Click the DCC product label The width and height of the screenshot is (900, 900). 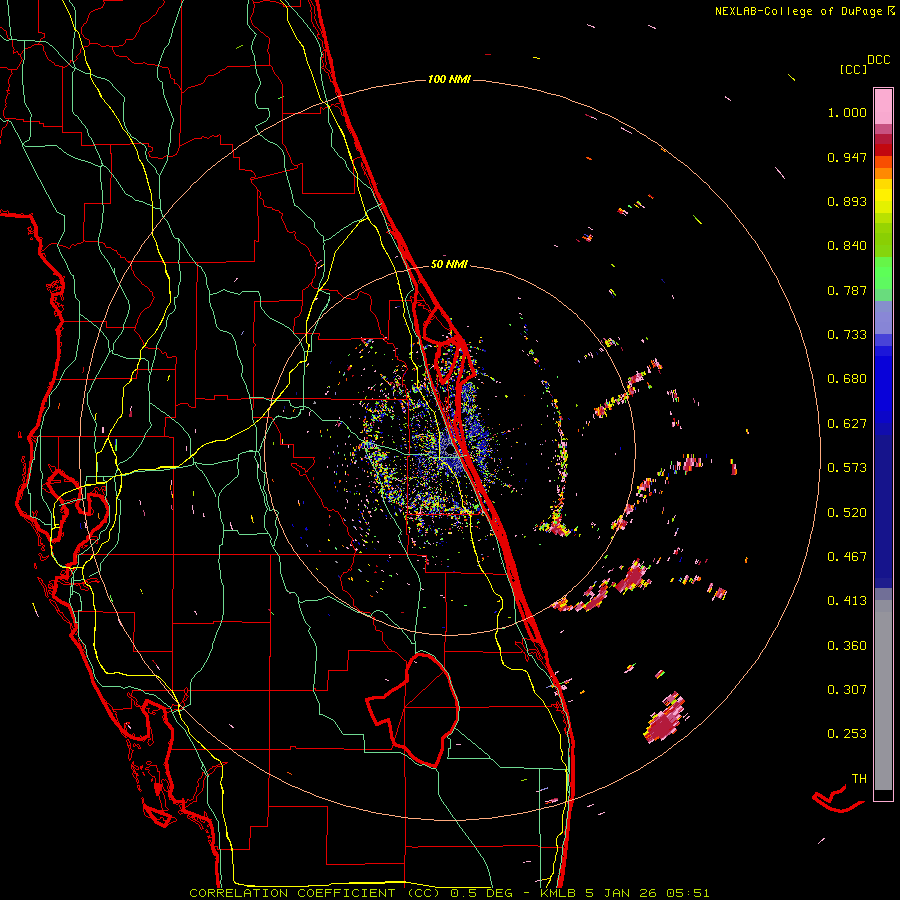click(x=879, y=60)
